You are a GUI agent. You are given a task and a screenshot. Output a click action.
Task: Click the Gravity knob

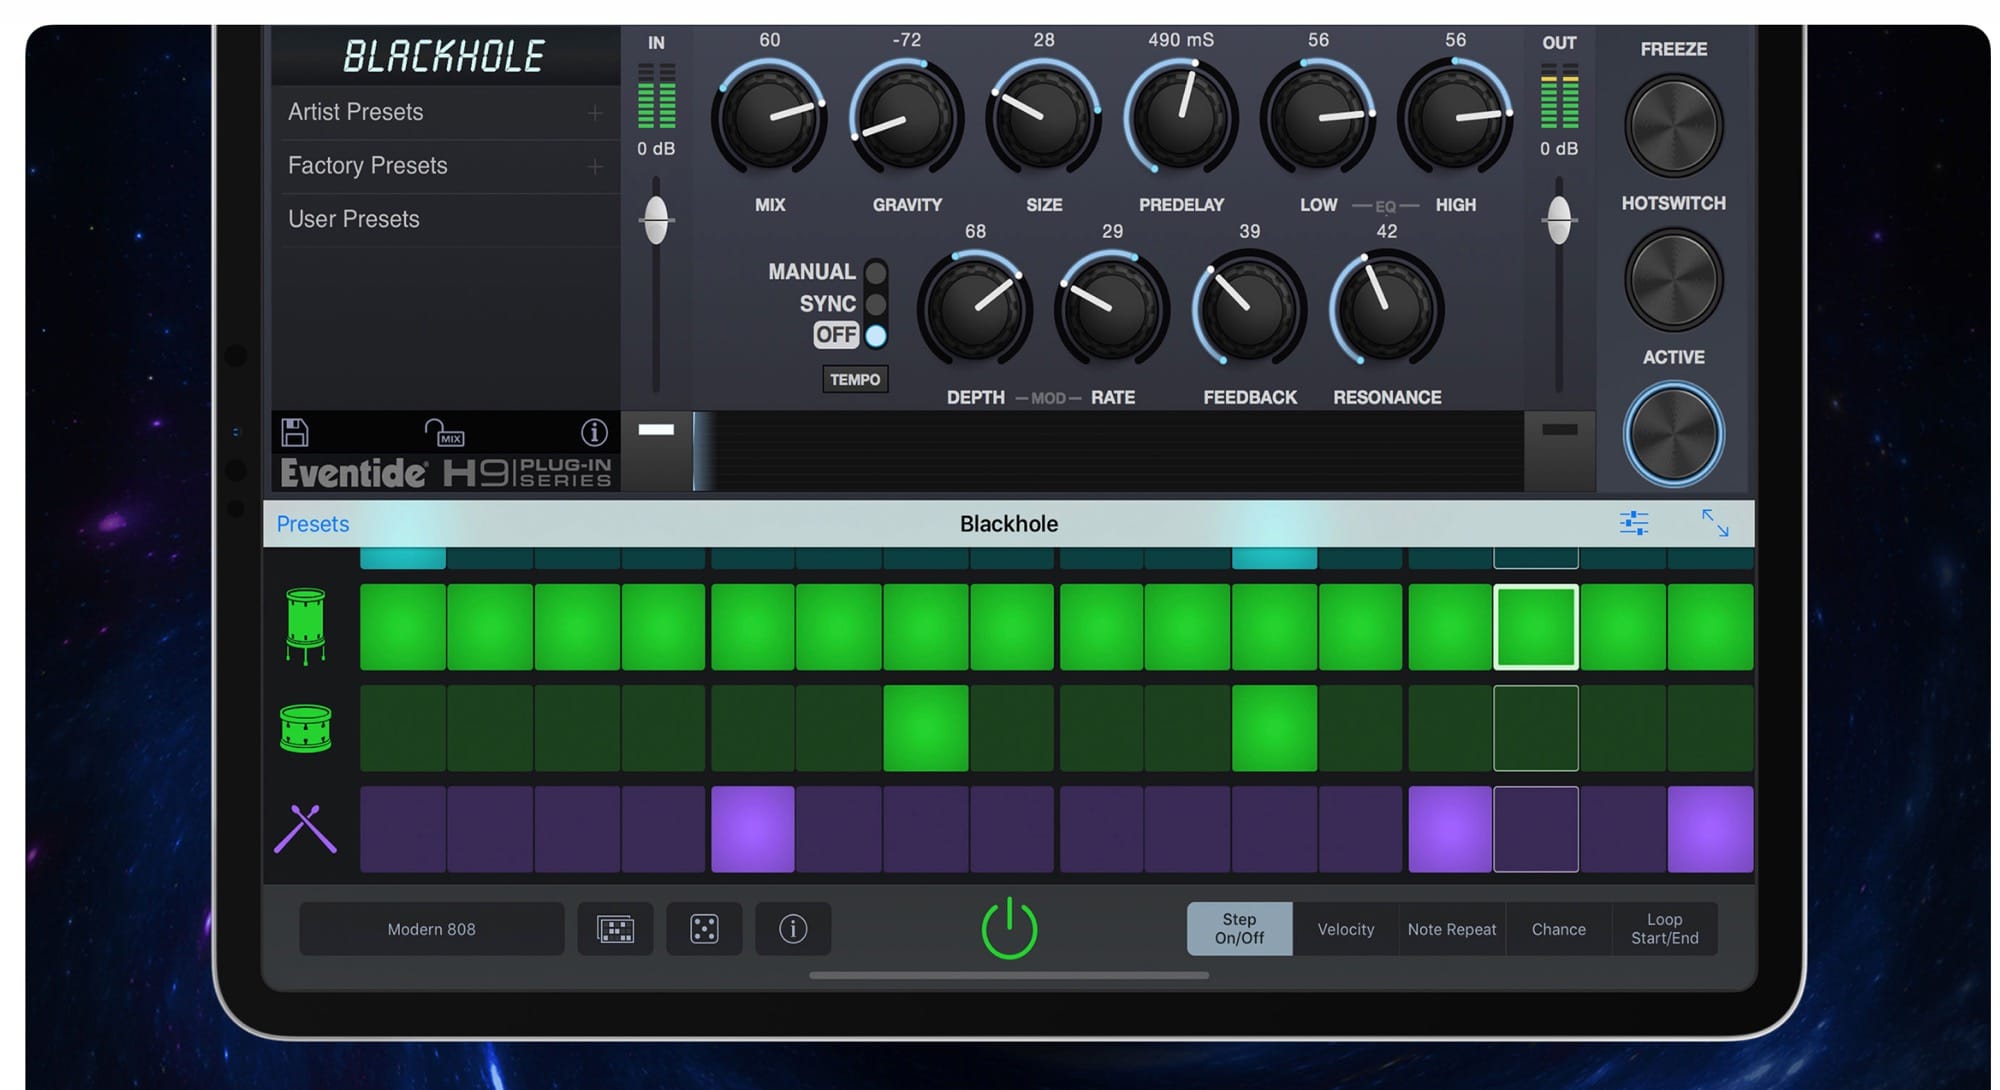pyautogui.click(x=906, y=117)
